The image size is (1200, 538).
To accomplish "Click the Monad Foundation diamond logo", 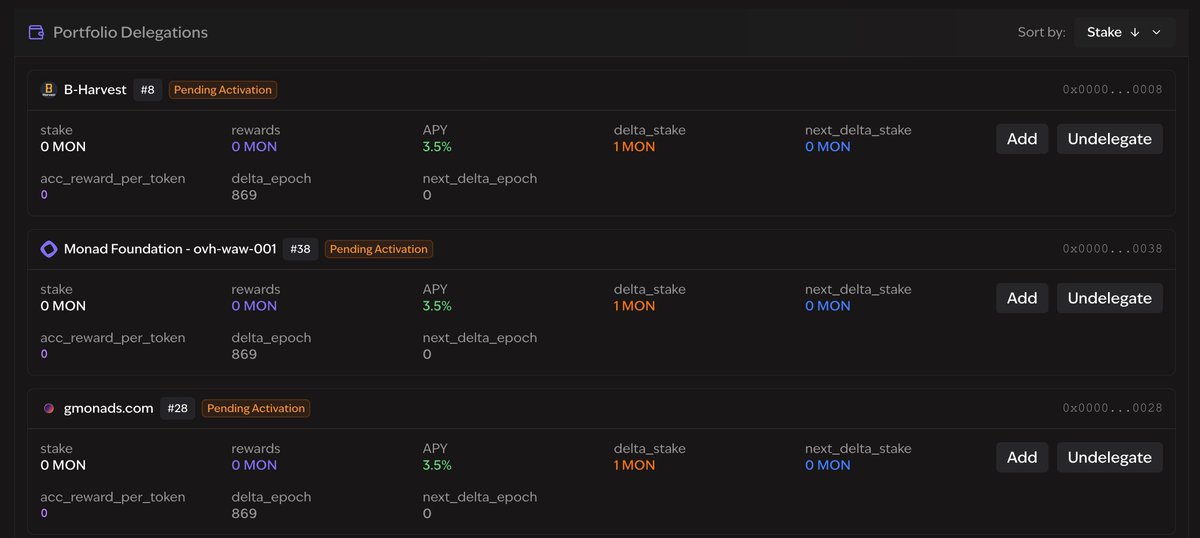I will coord(48,249).
